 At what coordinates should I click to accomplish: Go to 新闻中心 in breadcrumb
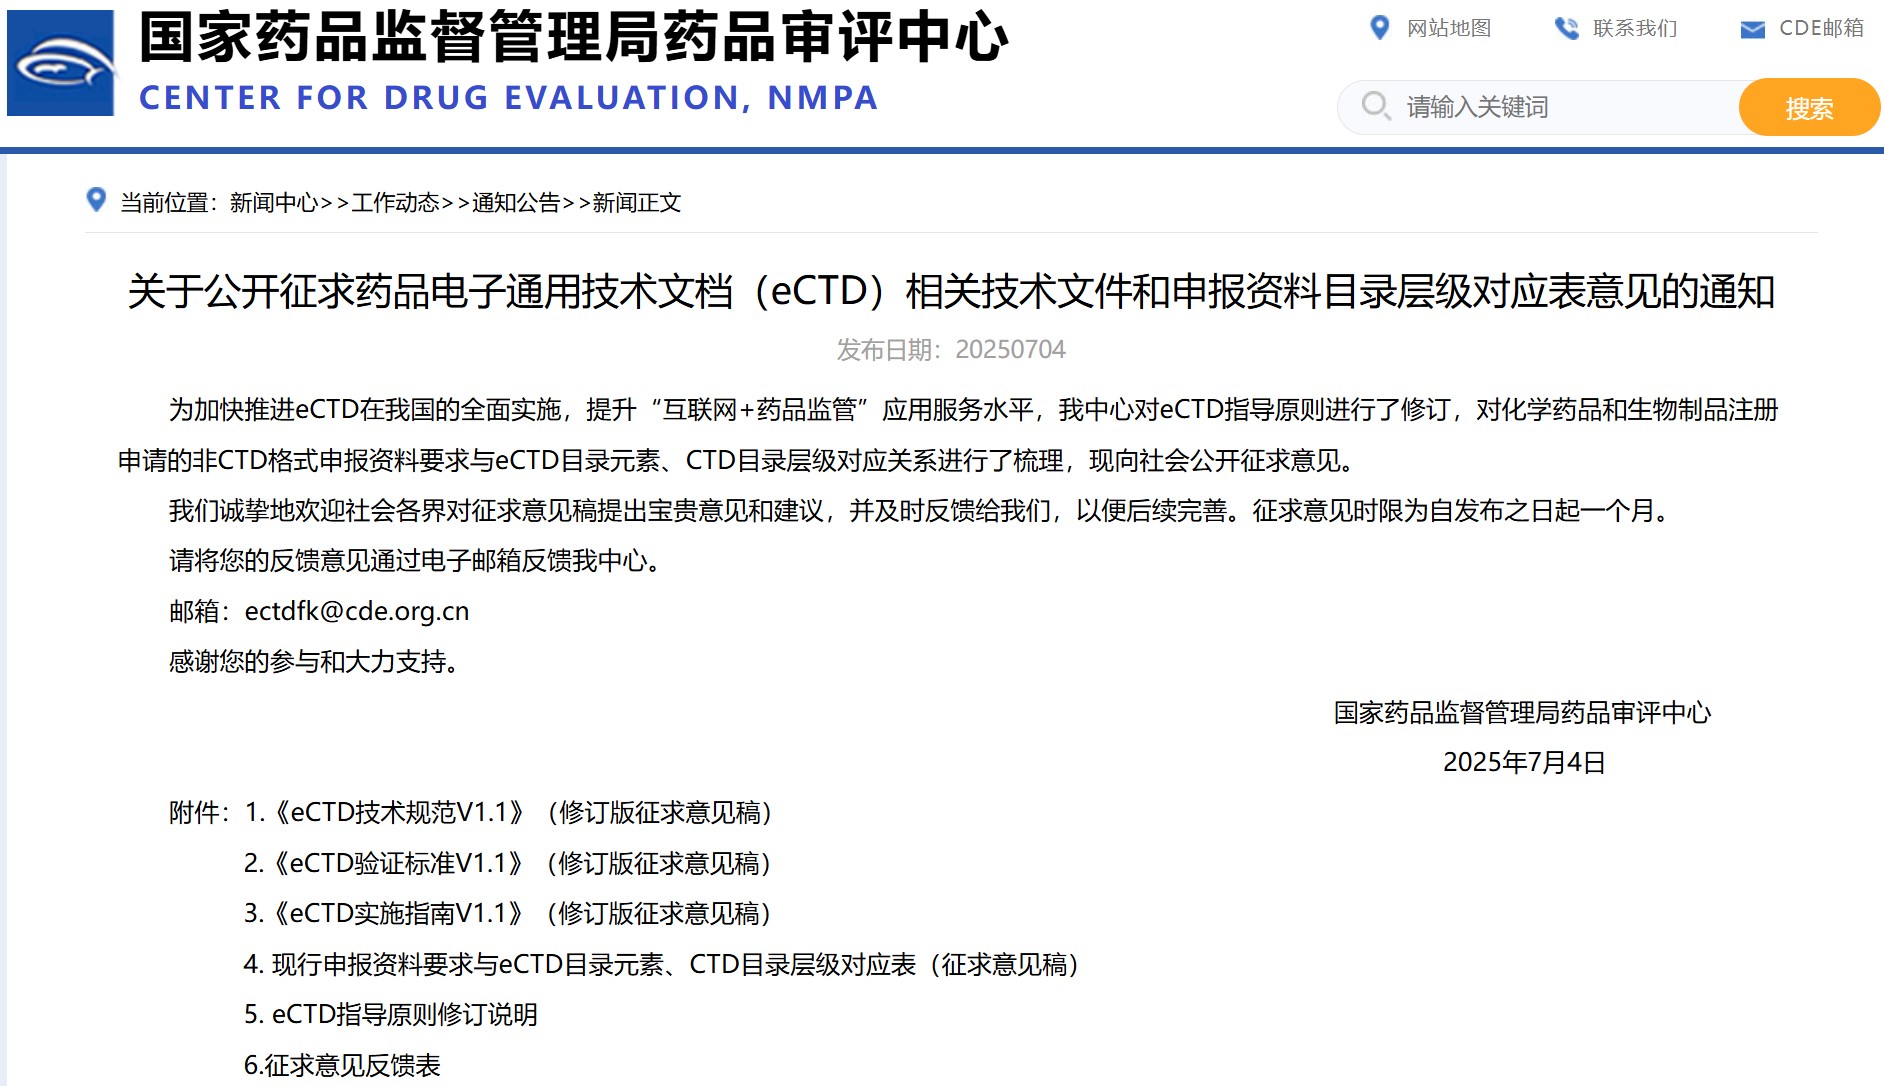tap(273, 203)
